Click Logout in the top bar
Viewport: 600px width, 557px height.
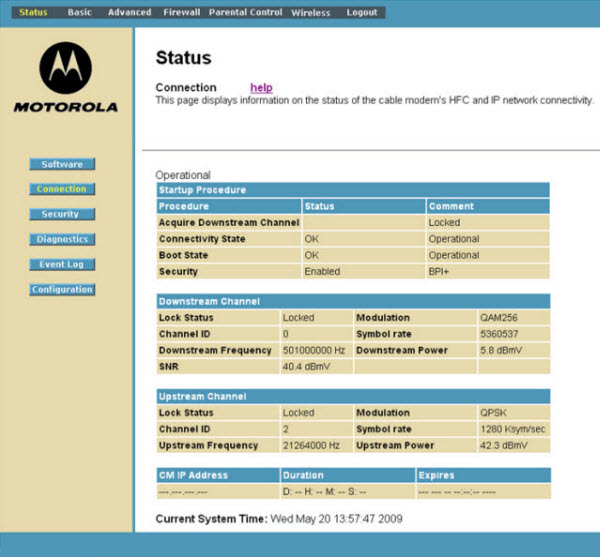coord(361,13)
